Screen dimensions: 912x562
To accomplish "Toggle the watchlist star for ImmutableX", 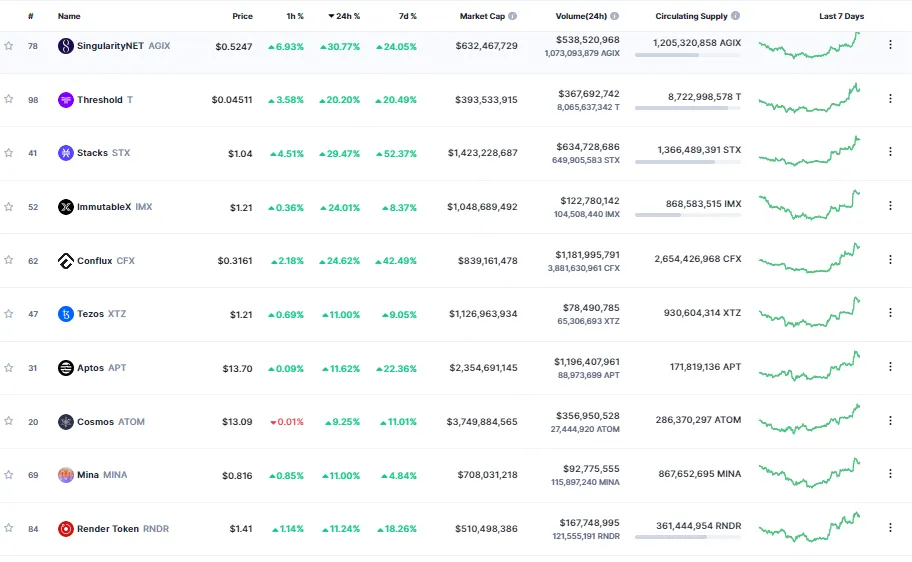I will [9, 207].
